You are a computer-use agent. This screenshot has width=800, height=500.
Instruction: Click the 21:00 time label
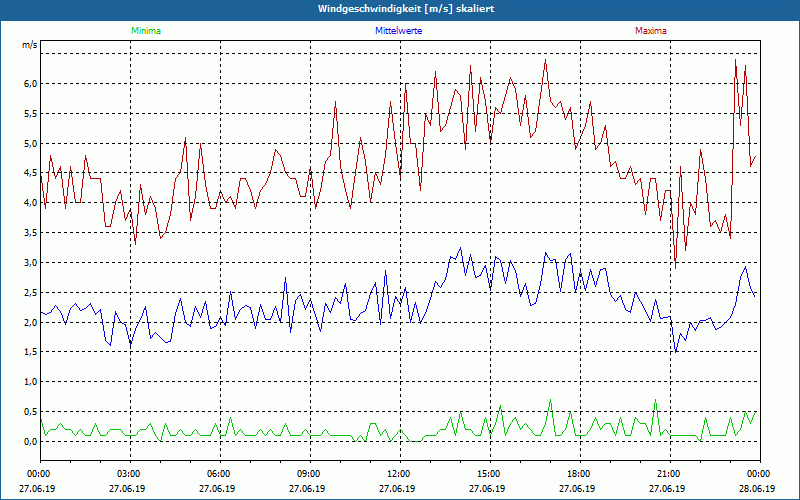668,474
